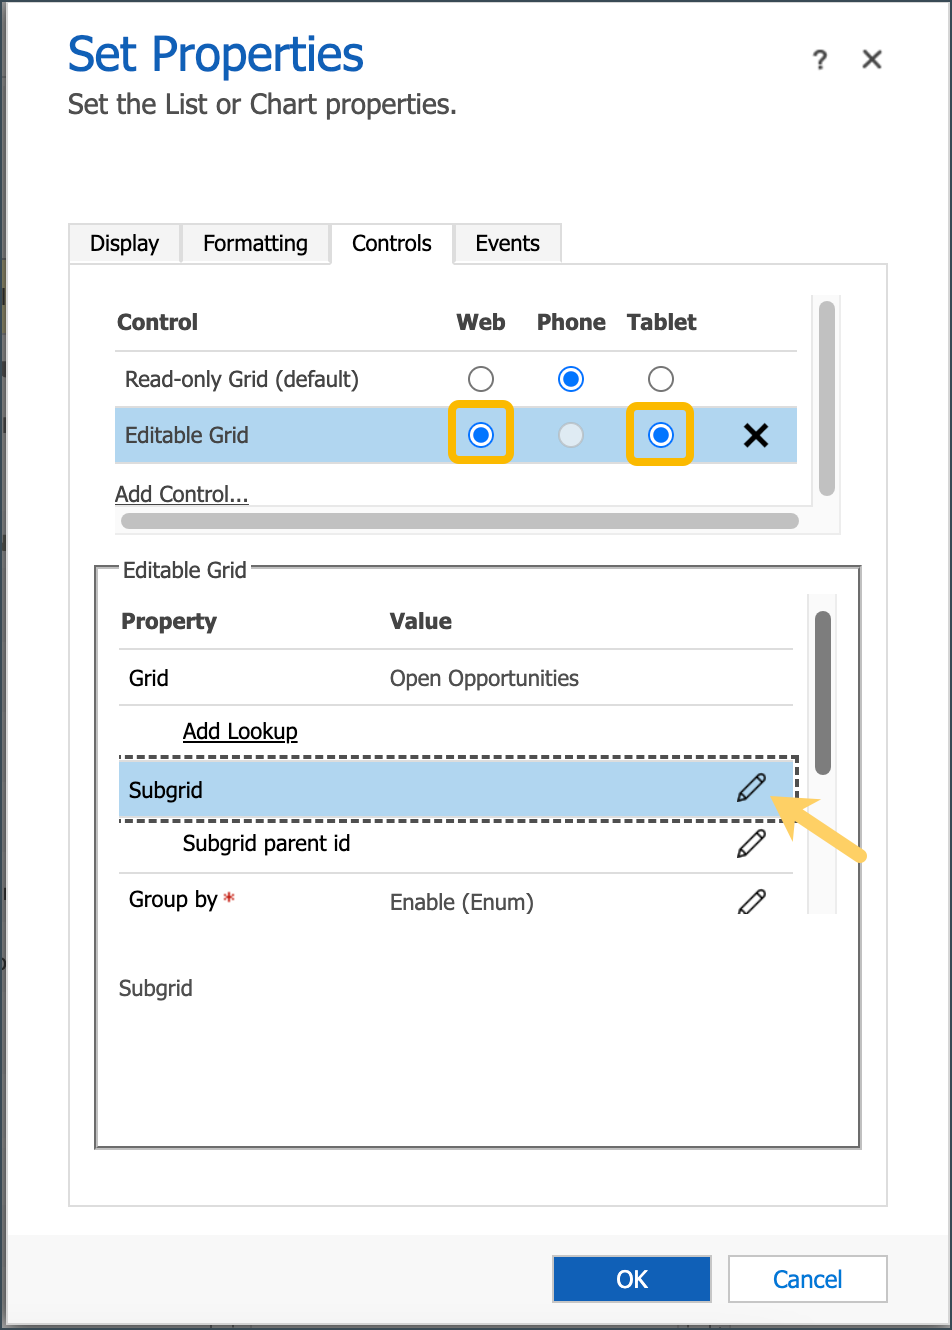Click the controls list vertical scrollbar
This screenshot has height=1330, width=952.
tap(826, 399)
